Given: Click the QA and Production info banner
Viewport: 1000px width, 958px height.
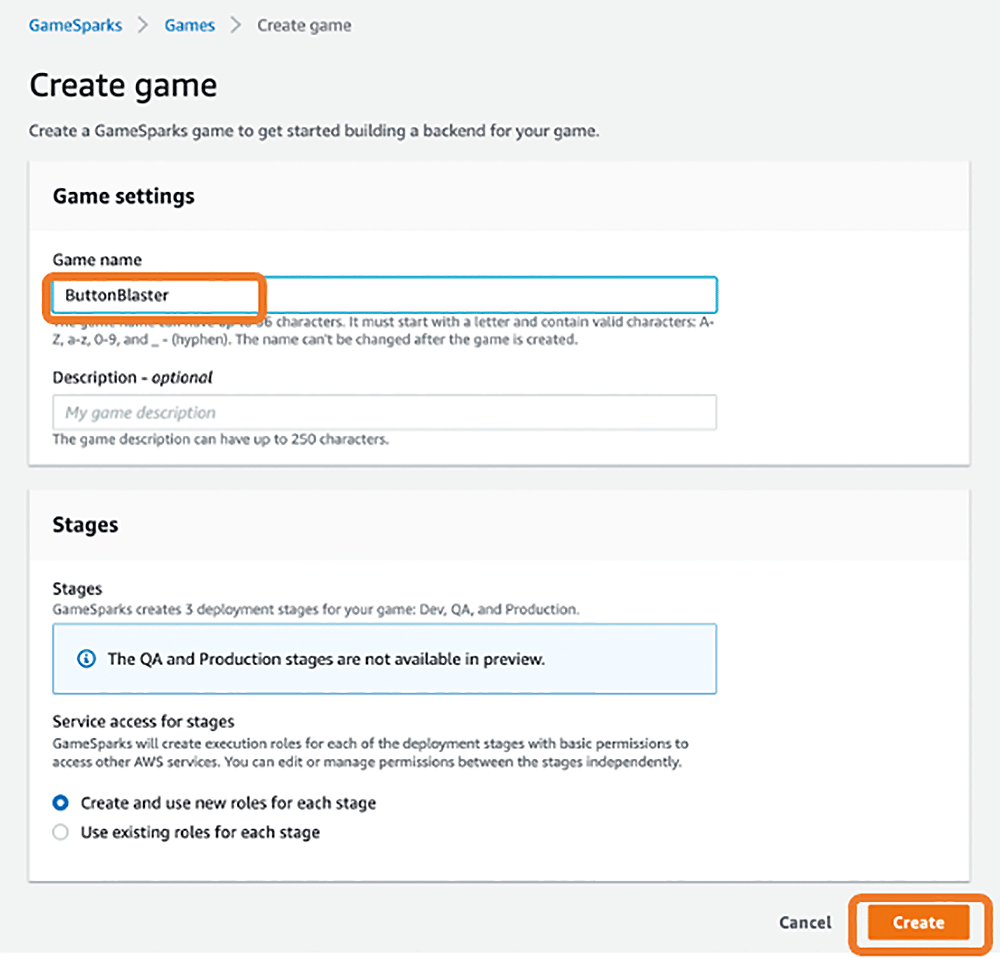Looking at the screenshot, I should [x=384, y=658].
